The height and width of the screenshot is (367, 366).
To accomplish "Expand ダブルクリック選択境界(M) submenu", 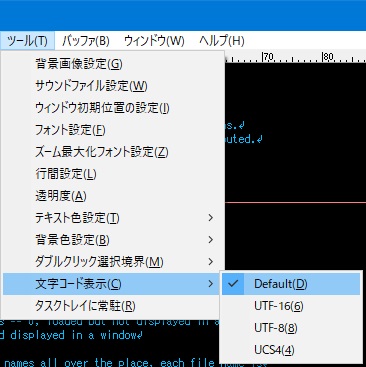I will 113,262.
